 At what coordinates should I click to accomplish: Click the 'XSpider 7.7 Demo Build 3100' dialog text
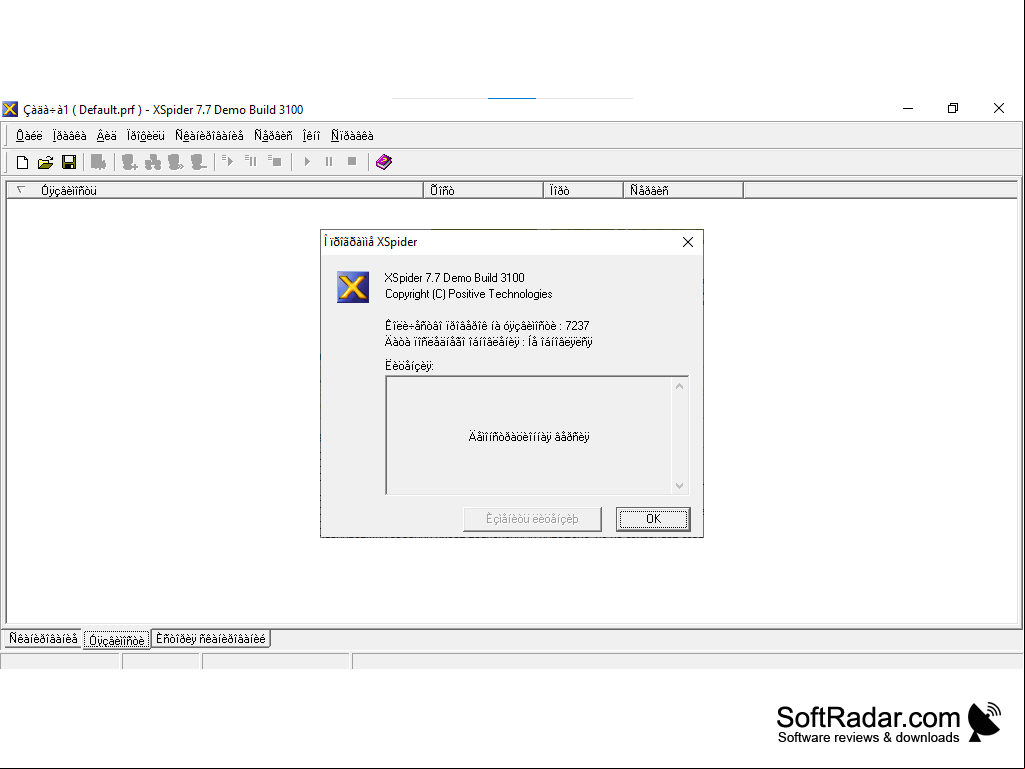coord(454,278)
